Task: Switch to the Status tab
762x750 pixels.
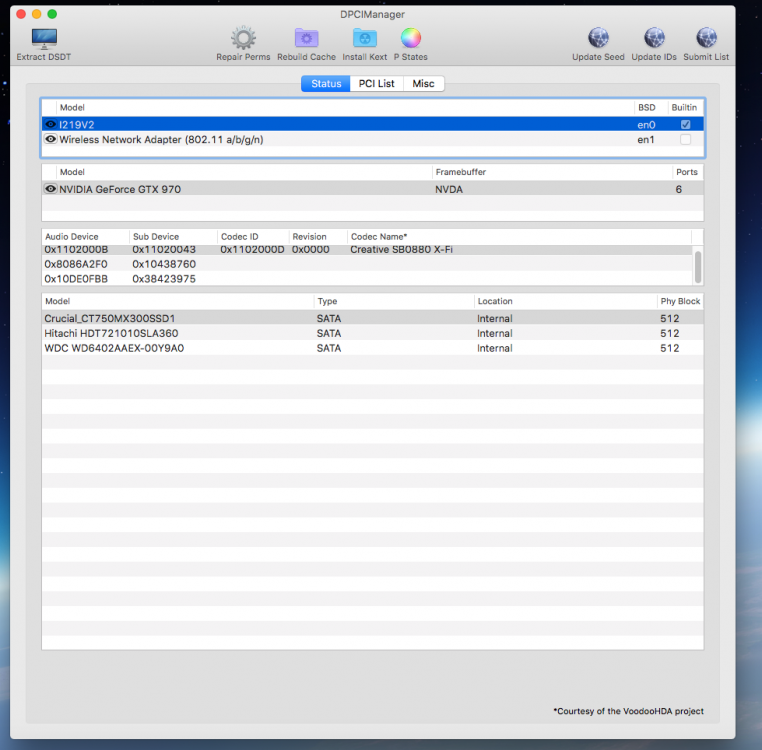Action: click(326, 84)
